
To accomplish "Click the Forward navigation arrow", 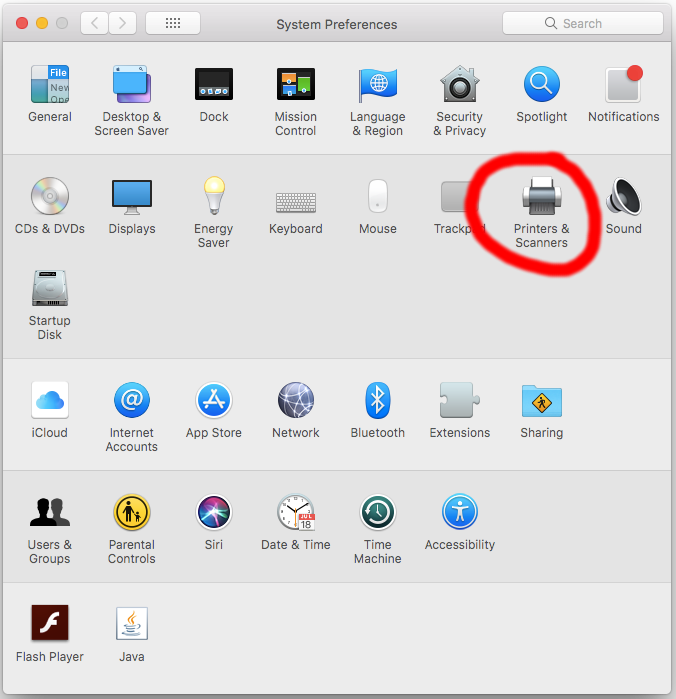I will point(122,23).
